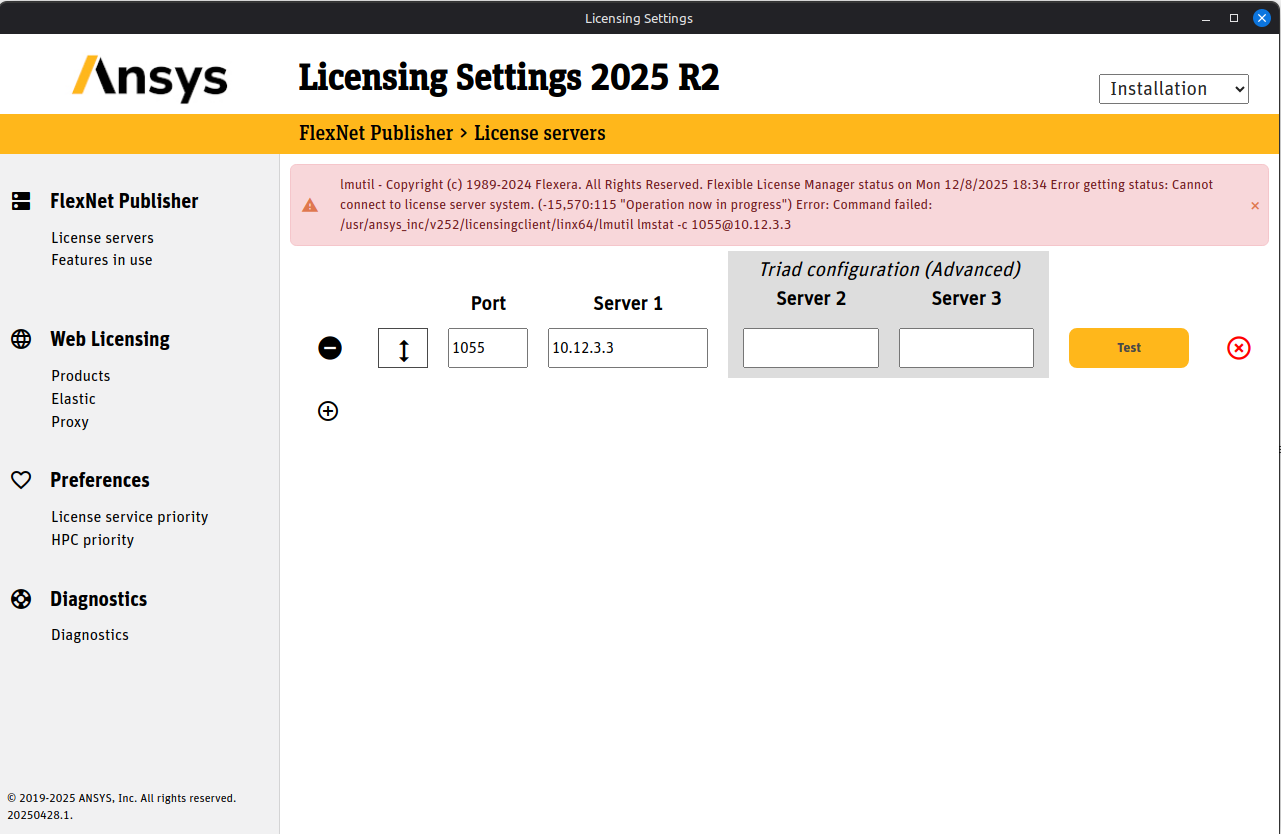Click the warning triangle icon in error banner

[x=310, y=205]
